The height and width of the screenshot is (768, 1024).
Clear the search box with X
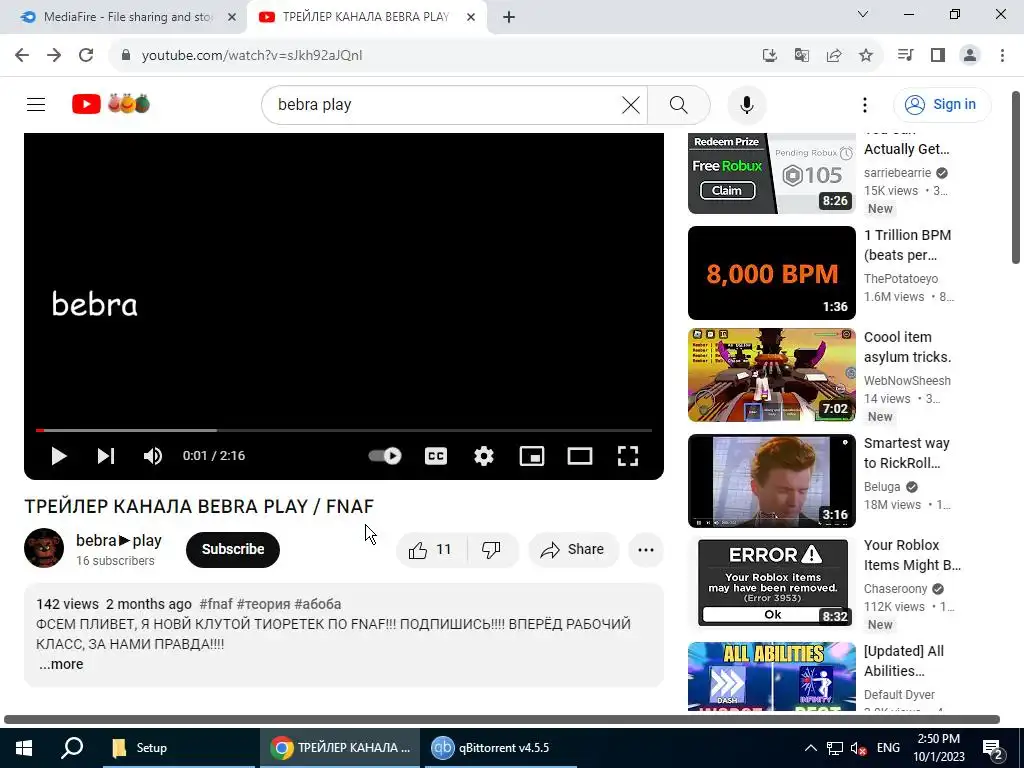coord(631,104)
